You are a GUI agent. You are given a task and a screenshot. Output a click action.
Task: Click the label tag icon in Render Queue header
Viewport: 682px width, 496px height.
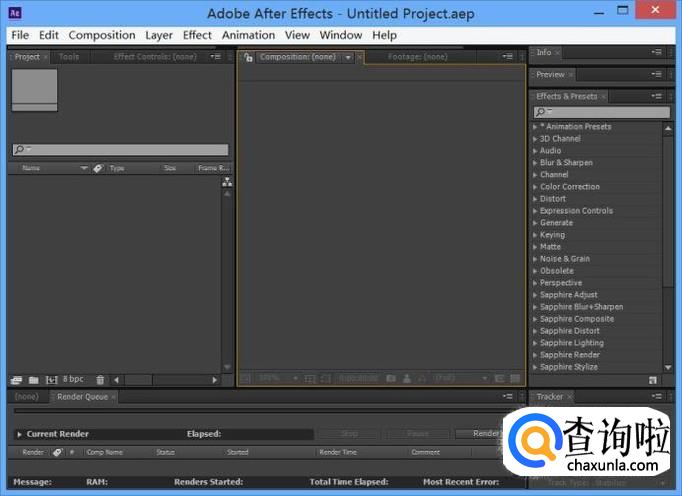[57, 452]
